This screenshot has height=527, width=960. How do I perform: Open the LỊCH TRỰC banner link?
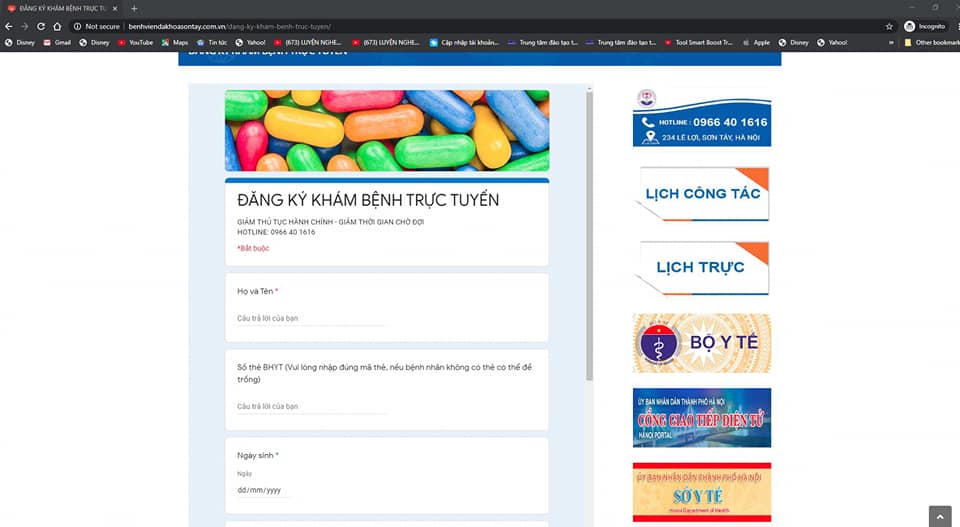pos(702,268)
